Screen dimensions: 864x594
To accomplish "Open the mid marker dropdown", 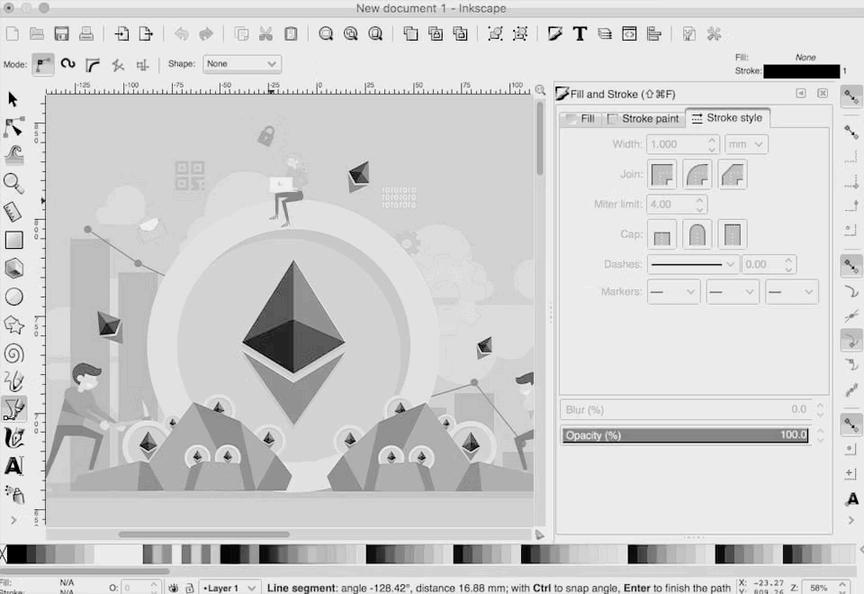I will click(x=732, y=291).
